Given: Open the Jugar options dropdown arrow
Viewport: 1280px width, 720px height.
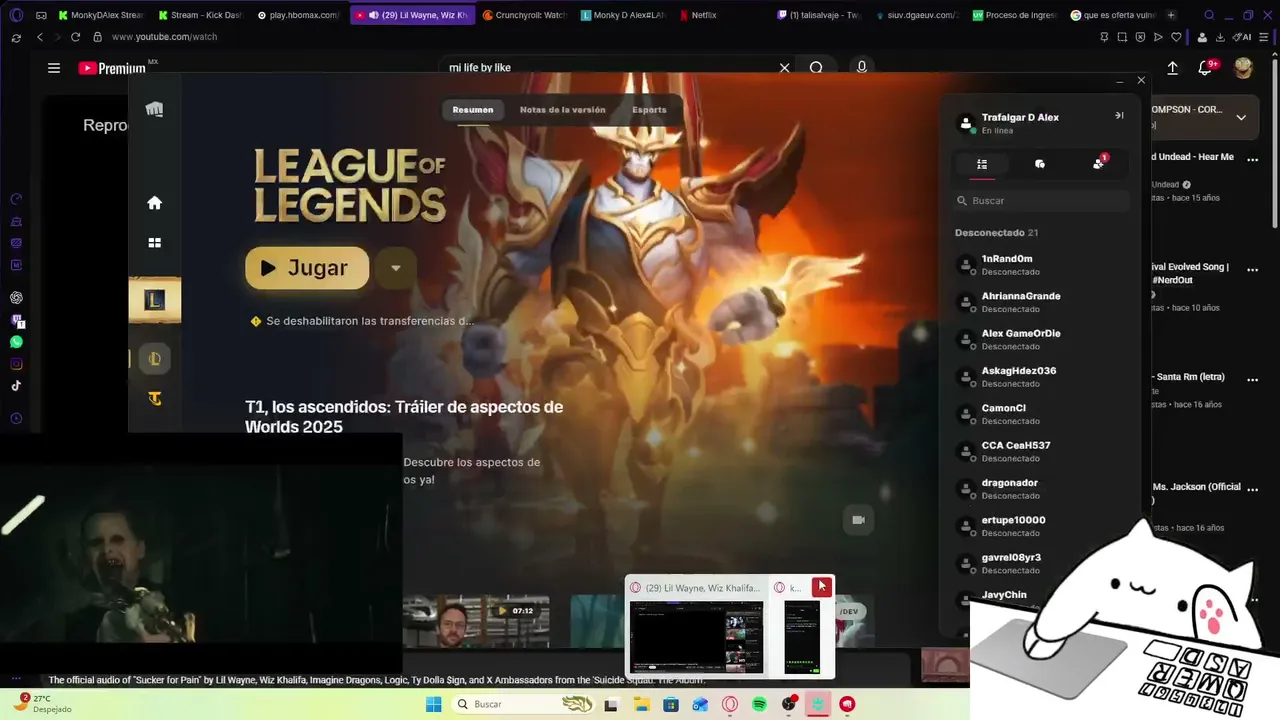Looking at the screenshot, I should tap(396, 268).
